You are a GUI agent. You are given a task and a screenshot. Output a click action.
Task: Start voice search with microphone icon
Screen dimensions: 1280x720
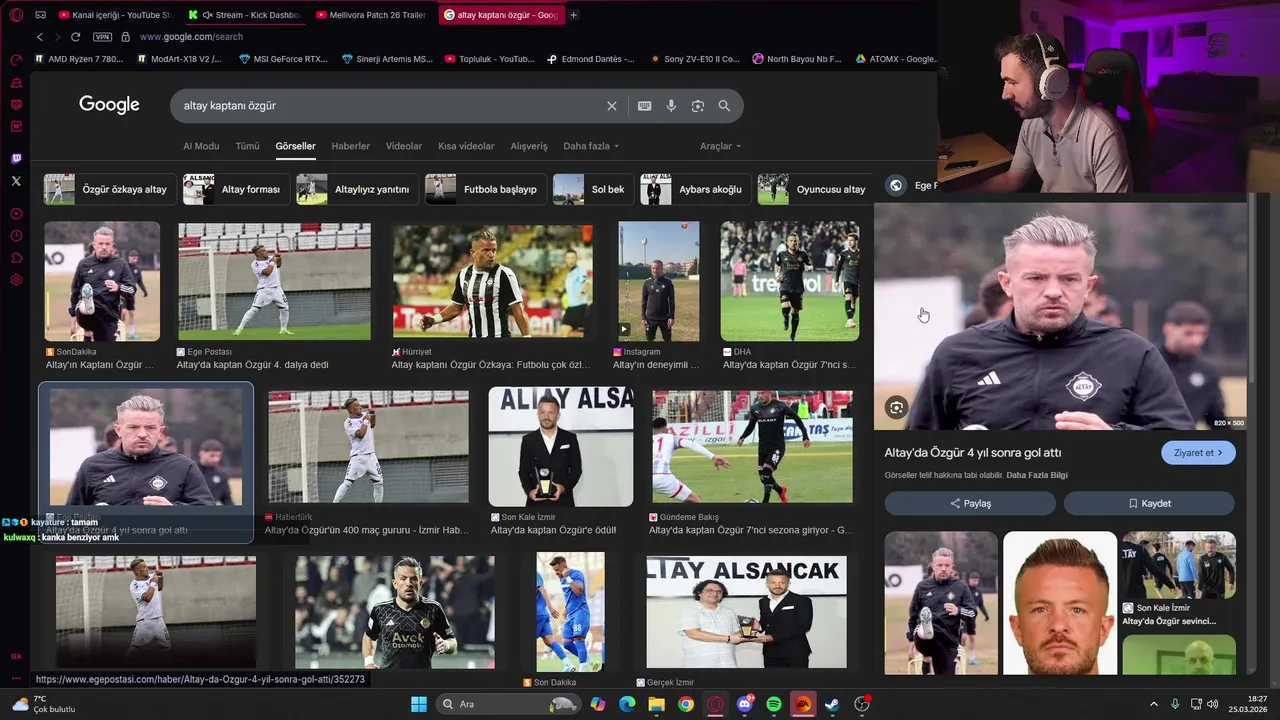[x=671, y=106]
